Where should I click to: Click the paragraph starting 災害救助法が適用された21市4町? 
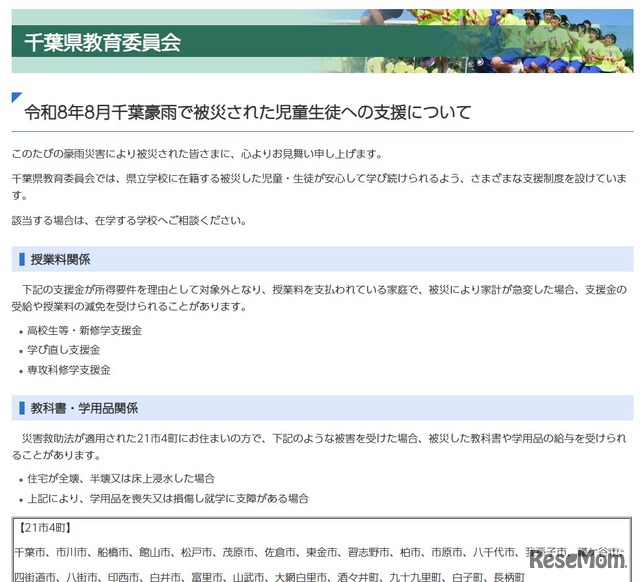(319, 446)
